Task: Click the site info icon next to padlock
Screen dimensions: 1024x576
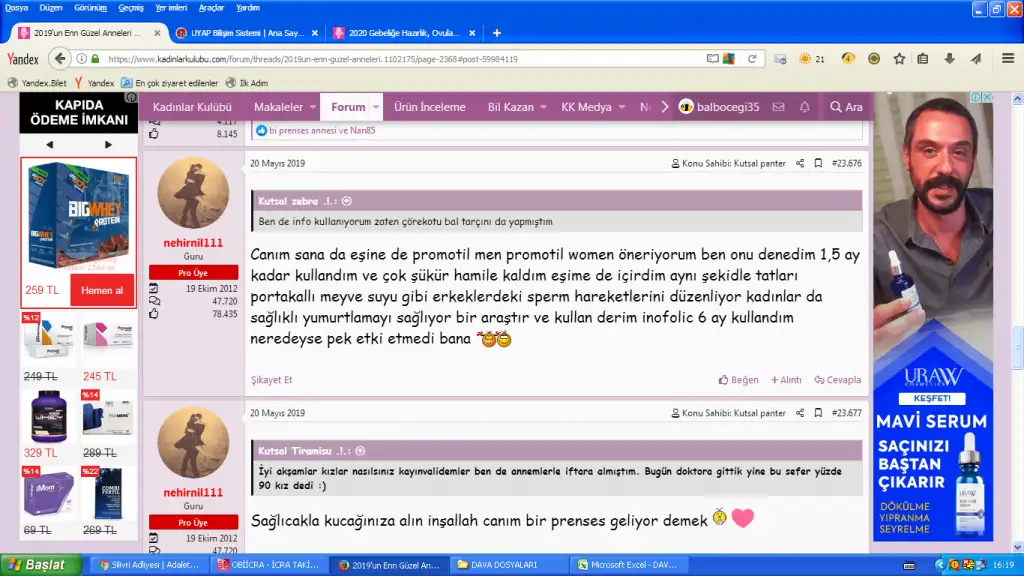Action: [82, 59]
